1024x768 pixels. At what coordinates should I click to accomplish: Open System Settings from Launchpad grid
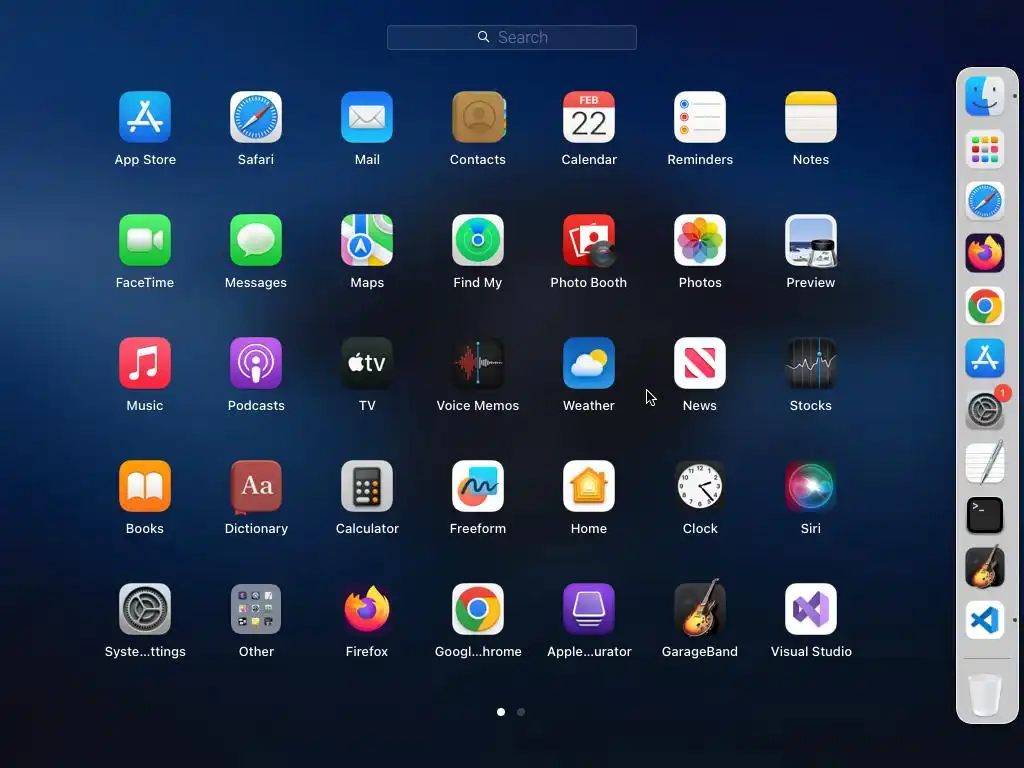coord(145,609)
